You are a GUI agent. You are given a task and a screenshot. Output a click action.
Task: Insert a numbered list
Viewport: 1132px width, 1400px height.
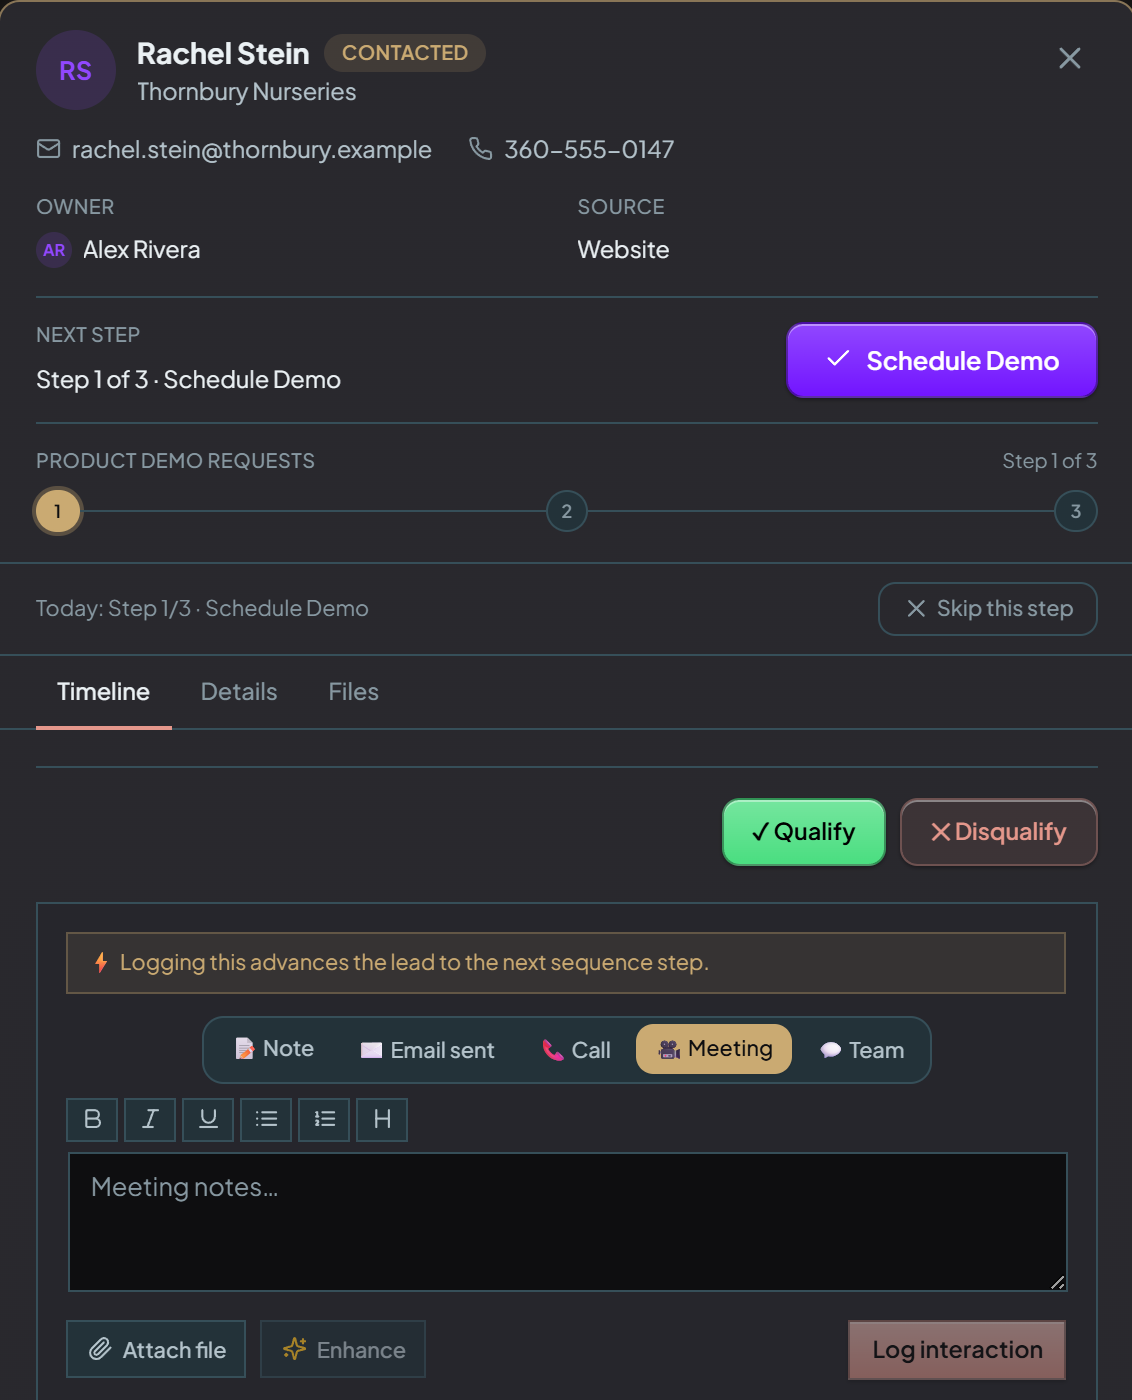324,1119
